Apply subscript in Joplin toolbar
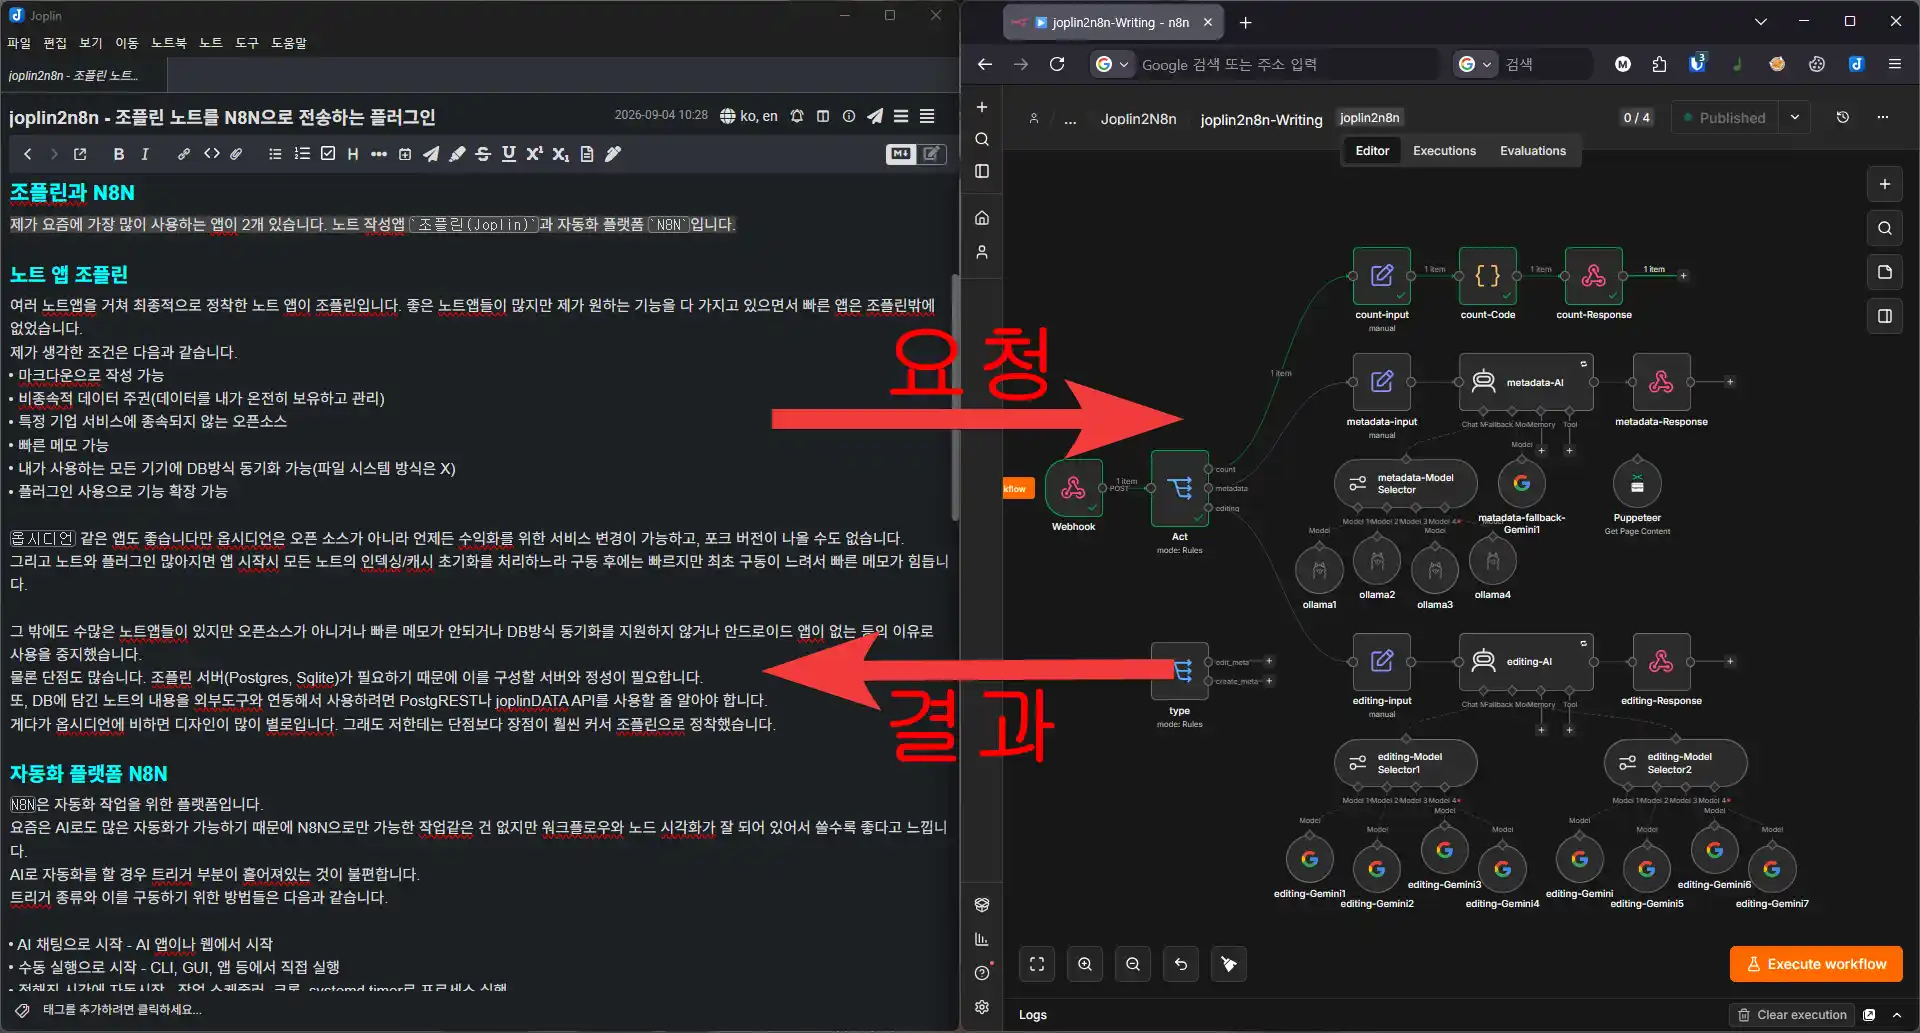Image resolution: width=1920 pixels, height=1033 pixels. click(561, 154)
